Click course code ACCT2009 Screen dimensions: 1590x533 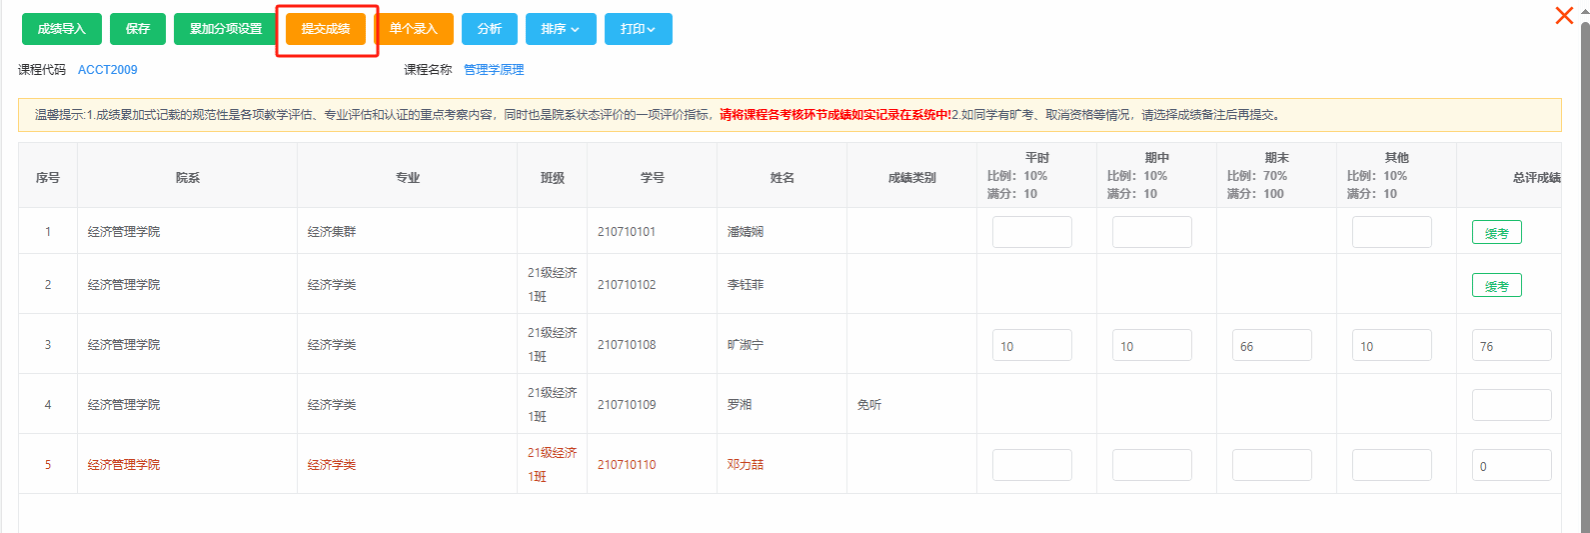108,70
